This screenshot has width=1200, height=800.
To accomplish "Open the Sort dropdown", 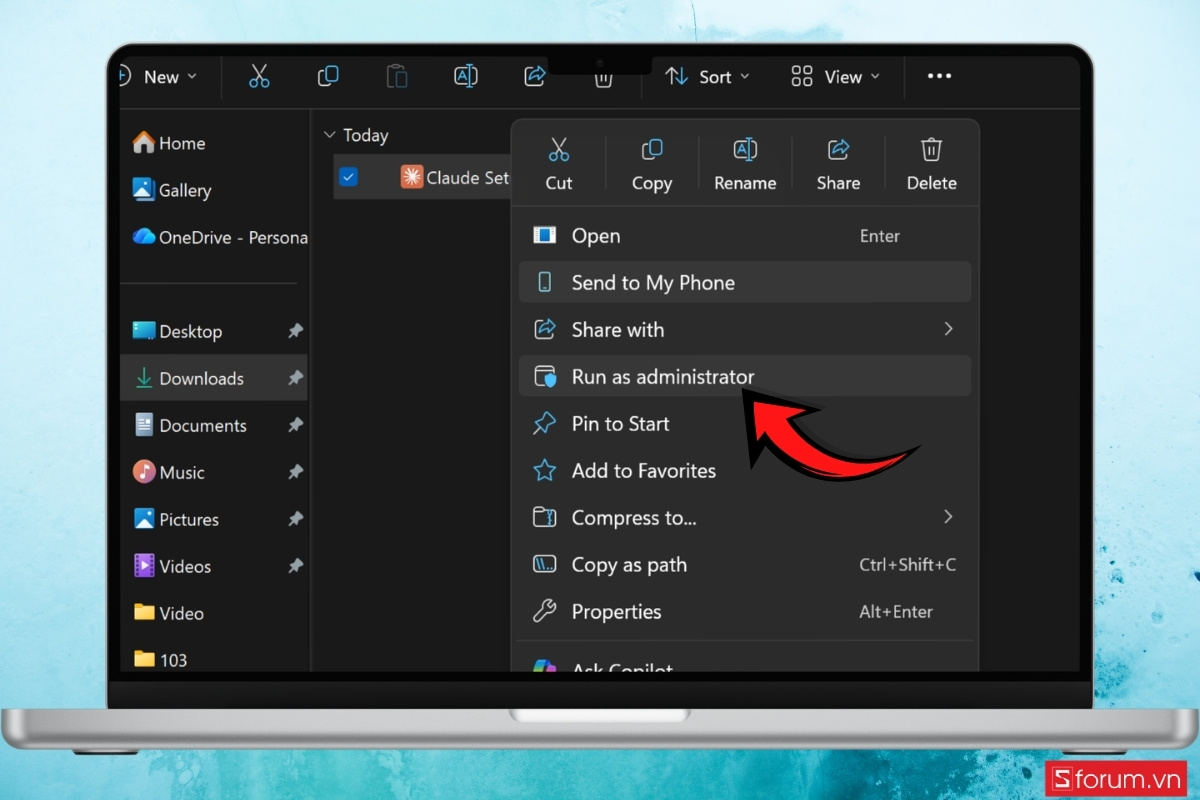I will 707,77.
